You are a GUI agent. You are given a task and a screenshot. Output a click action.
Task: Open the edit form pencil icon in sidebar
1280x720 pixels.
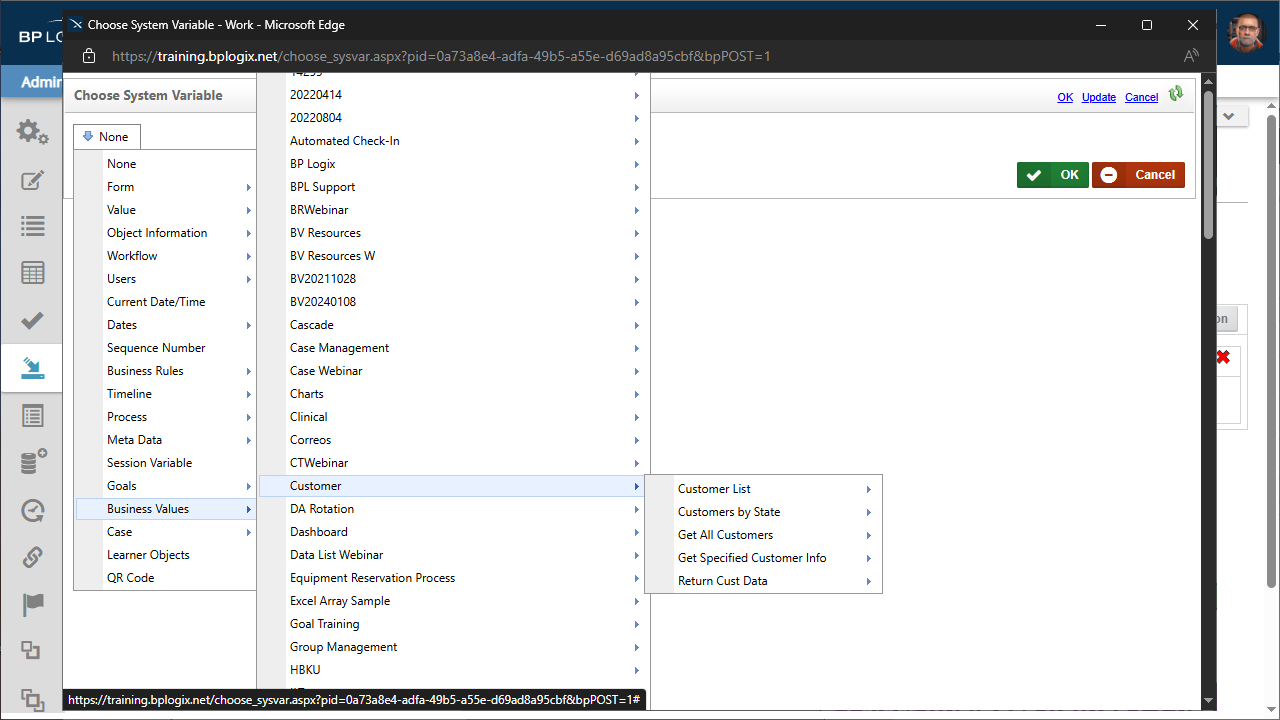click(32, 180)
